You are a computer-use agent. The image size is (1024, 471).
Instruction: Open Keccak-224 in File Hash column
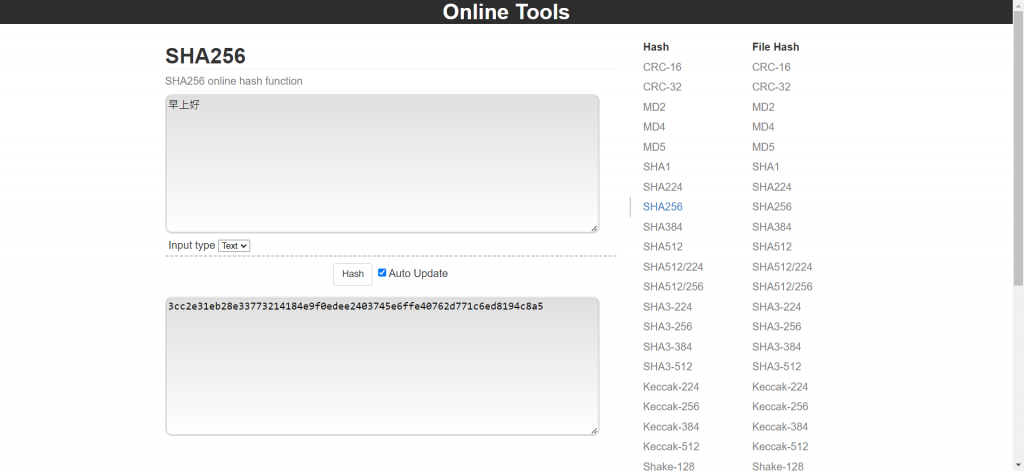click(780, 386)
